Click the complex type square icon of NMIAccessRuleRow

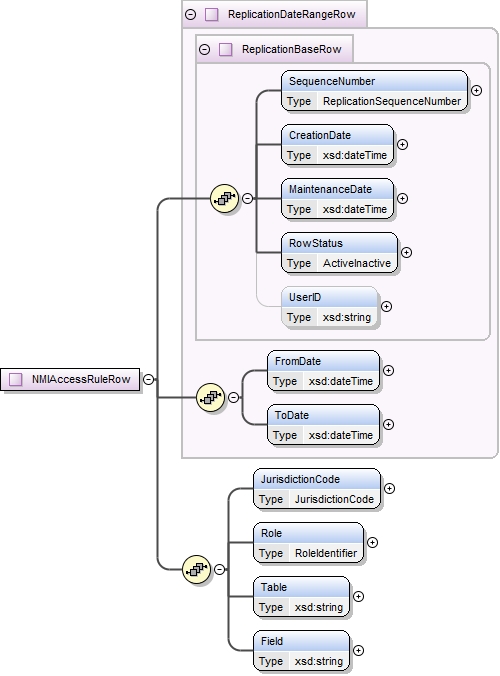coord(16,379)
